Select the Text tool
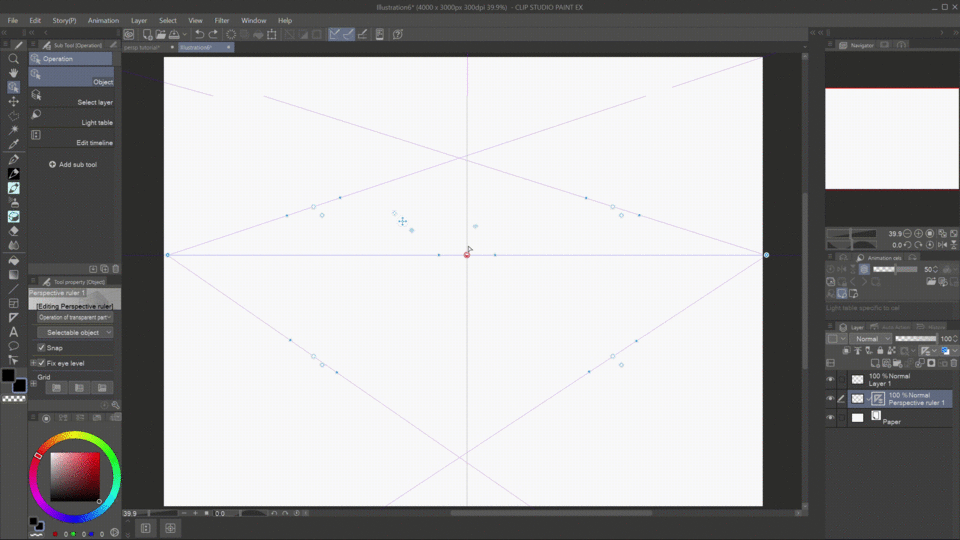This screenshot has height=540, width=960. [13, 332]
